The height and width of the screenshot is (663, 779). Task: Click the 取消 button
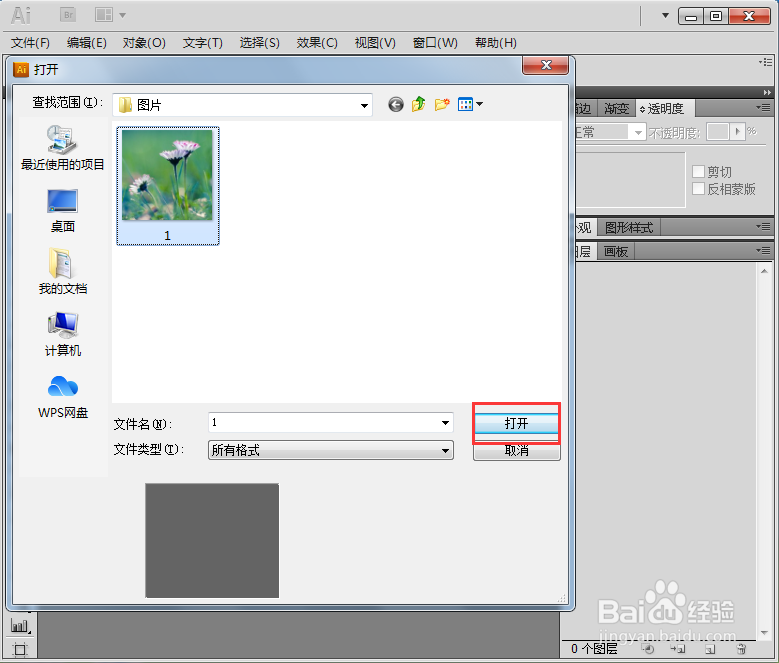click(516, 451)
